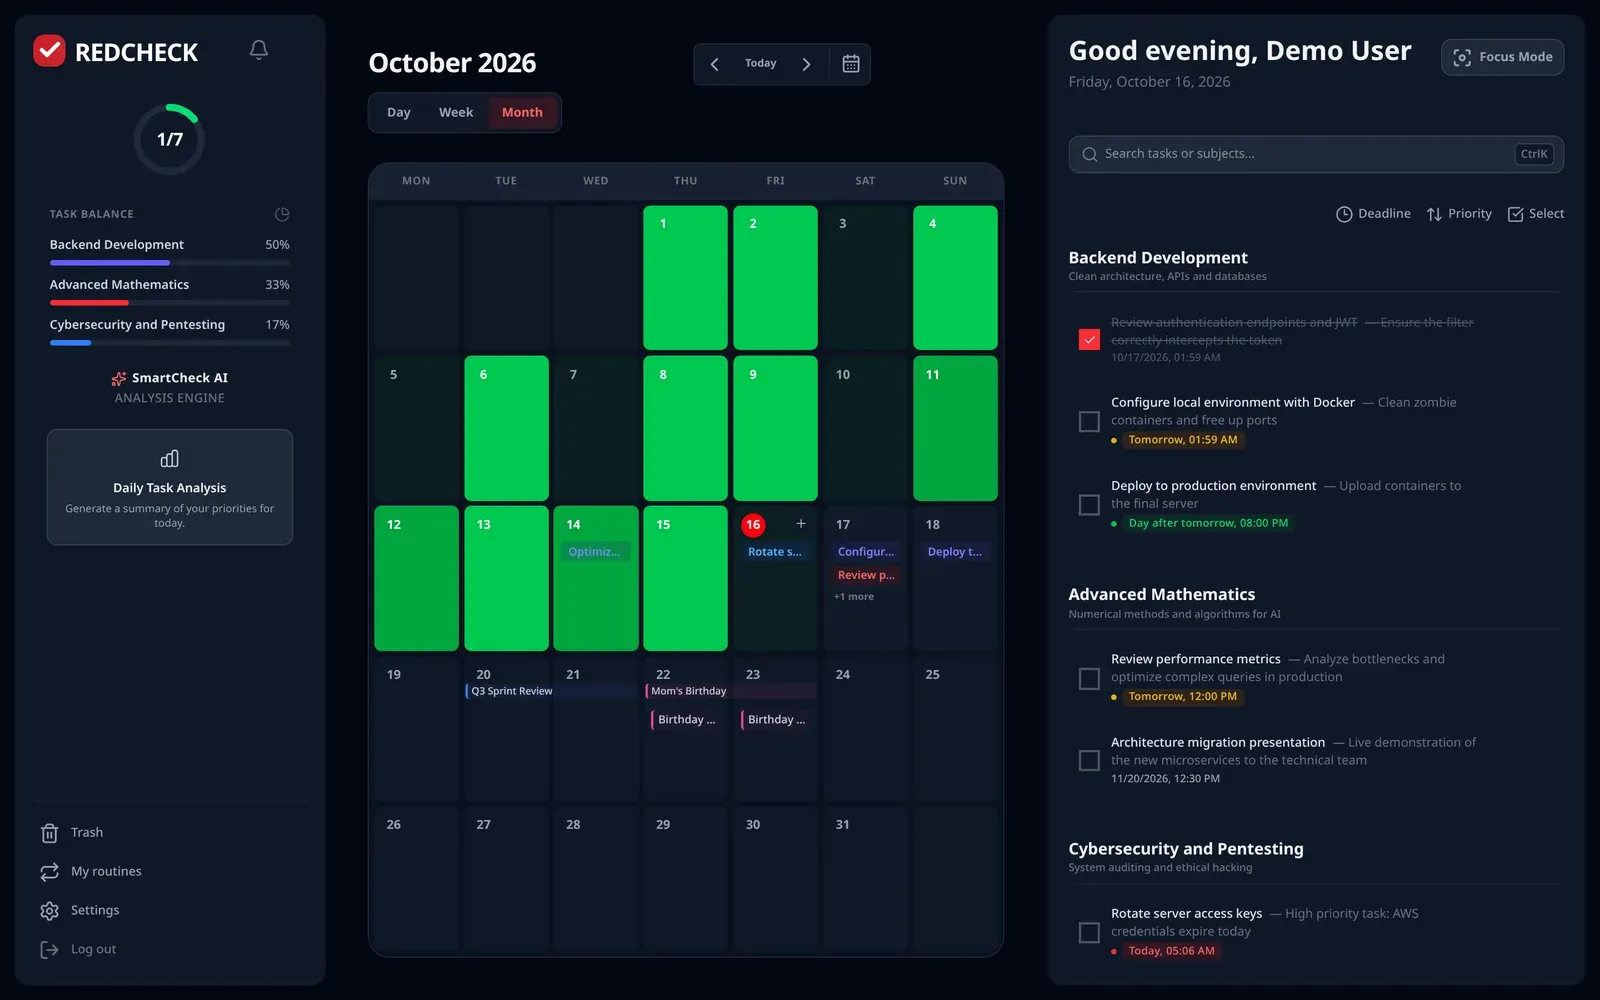Check off Review performance metrics task
The height and width of the screenshot is (1000, 1600).
click(x=1089, y=679)
